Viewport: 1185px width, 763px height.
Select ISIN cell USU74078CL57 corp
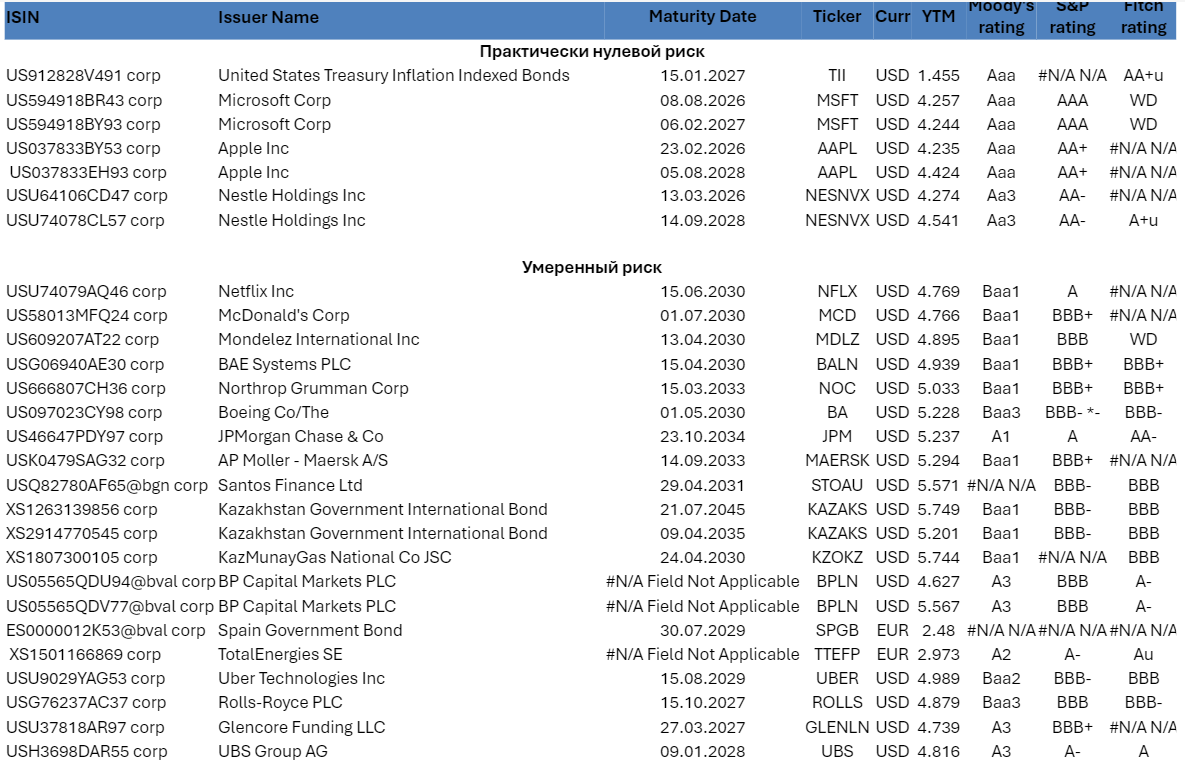85,221
